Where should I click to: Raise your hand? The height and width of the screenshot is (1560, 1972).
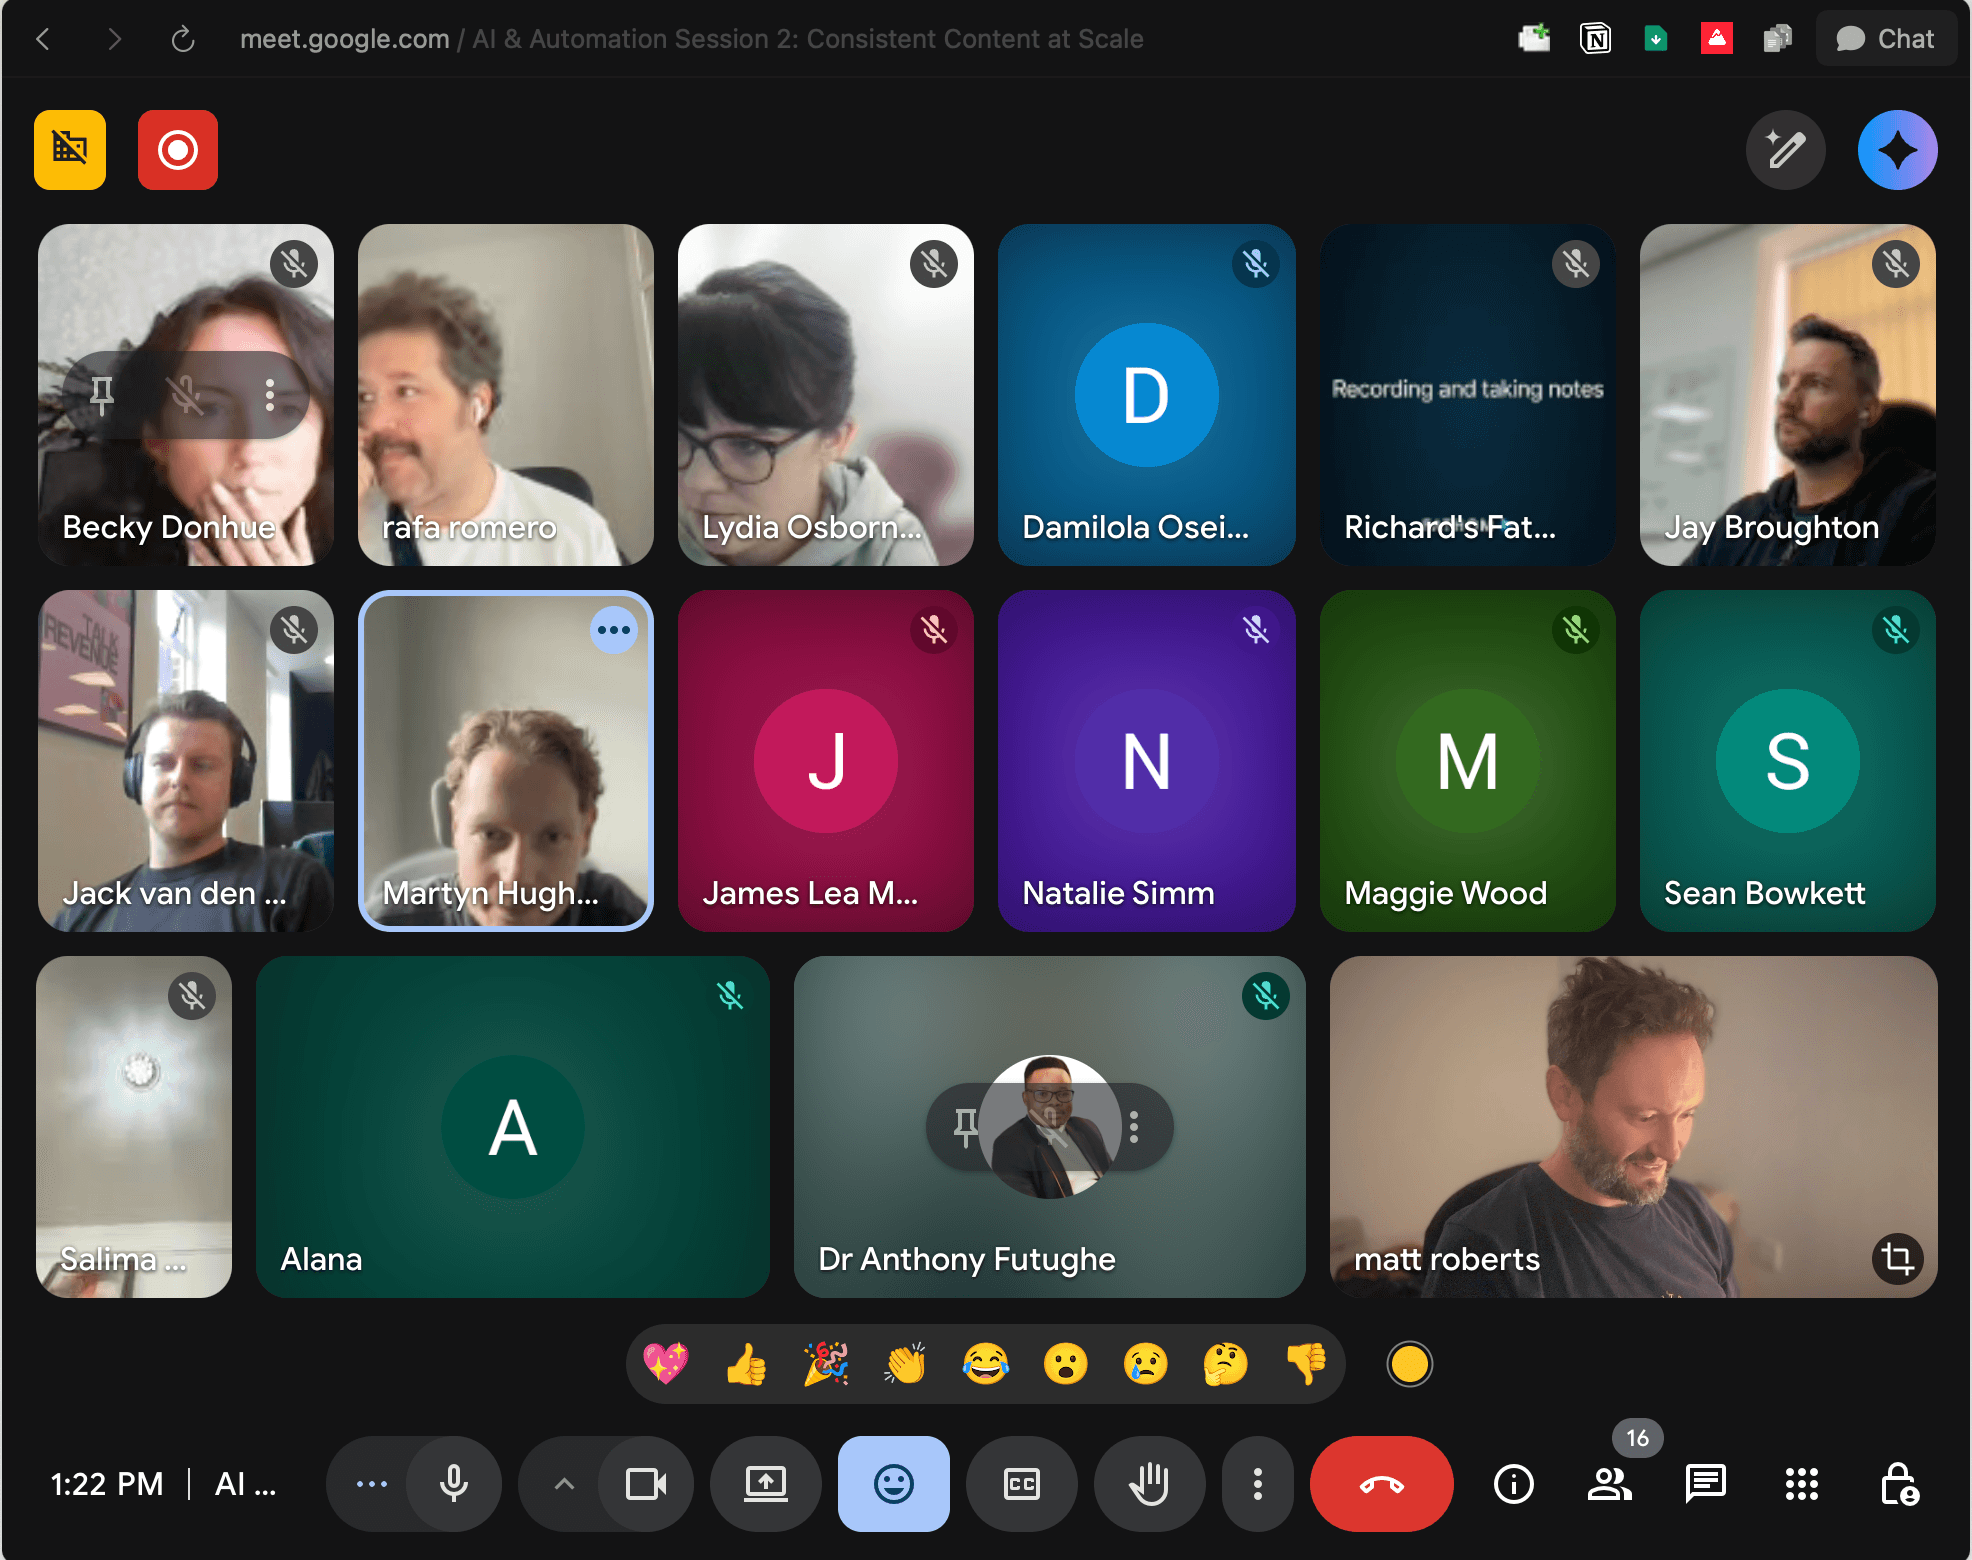click(1149, 1484)
